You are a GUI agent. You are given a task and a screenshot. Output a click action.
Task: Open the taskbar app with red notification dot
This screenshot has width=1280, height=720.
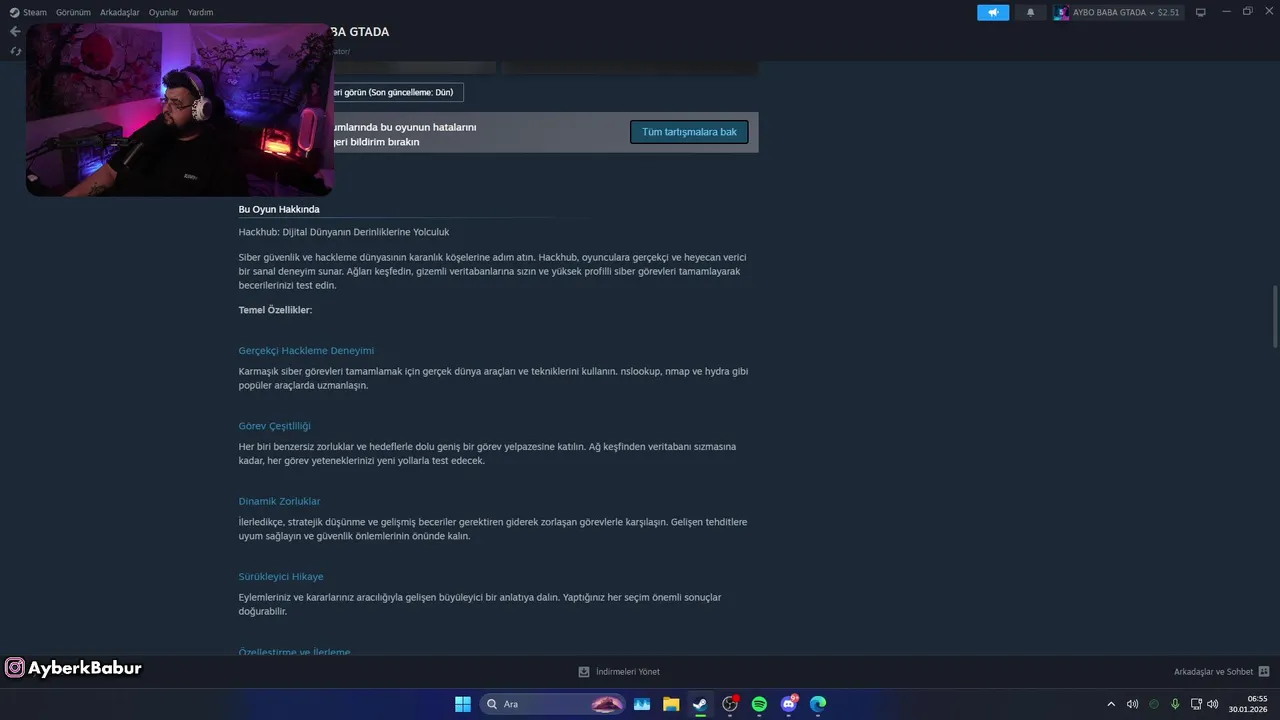tap(730, 704)
